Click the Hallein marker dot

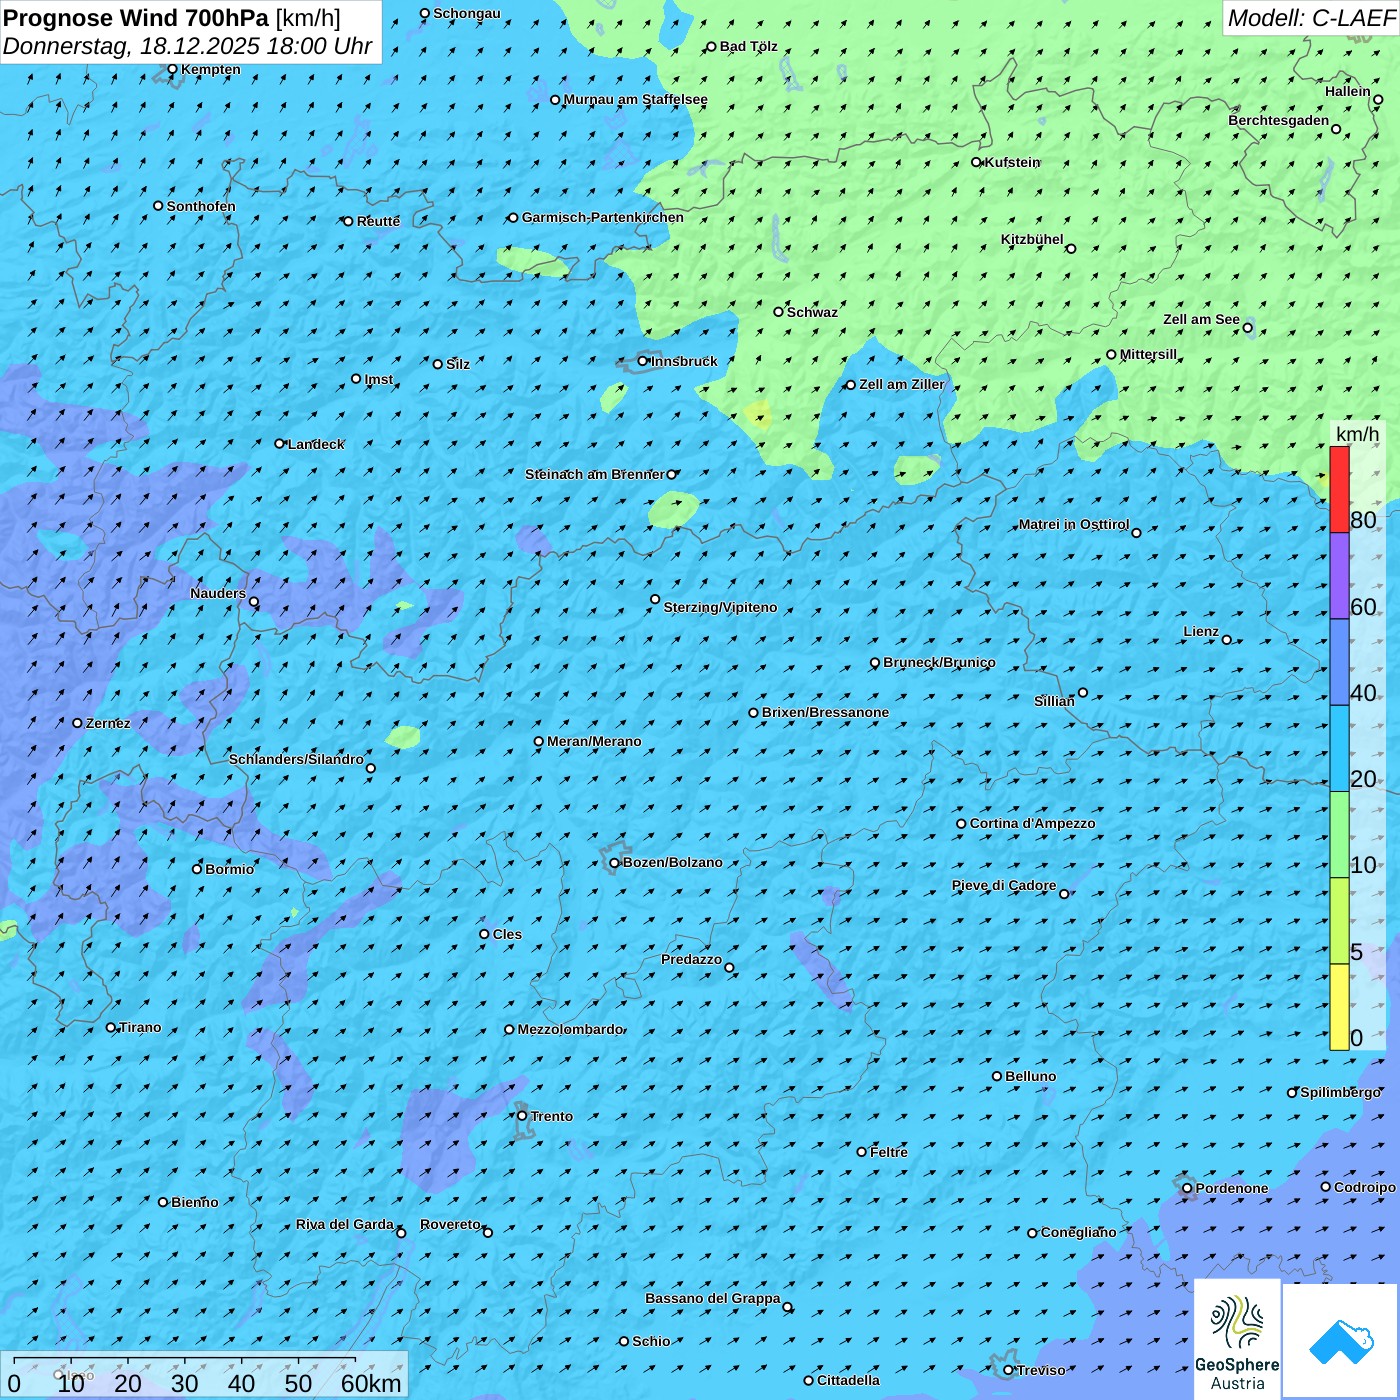[1378, 100]
